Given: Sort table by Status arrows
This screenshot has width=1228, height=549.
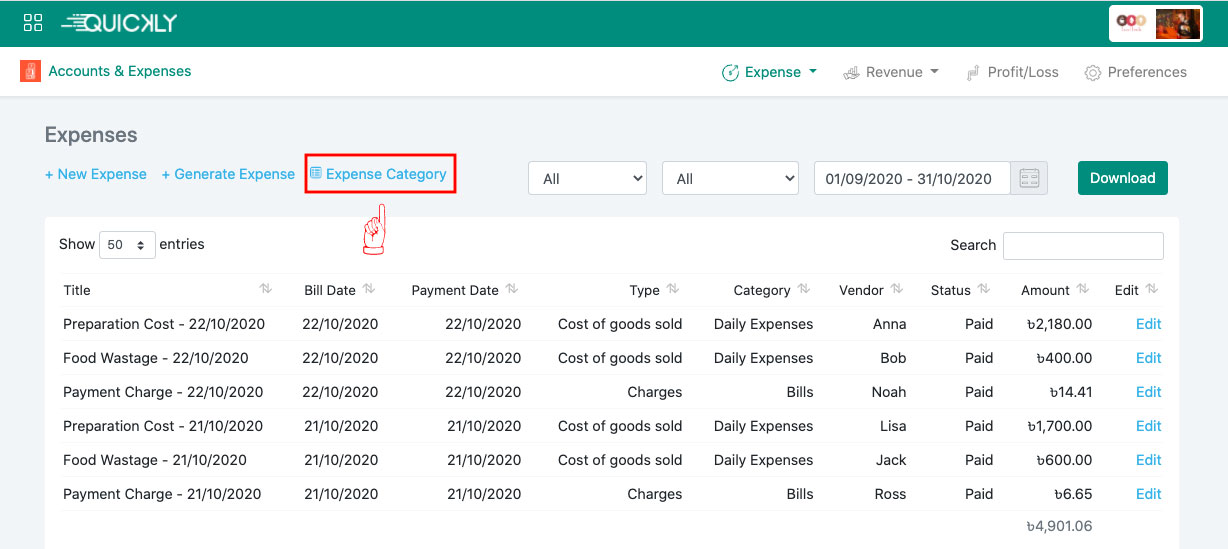Looking at the screenshot, I should click(x=984, y=289).
